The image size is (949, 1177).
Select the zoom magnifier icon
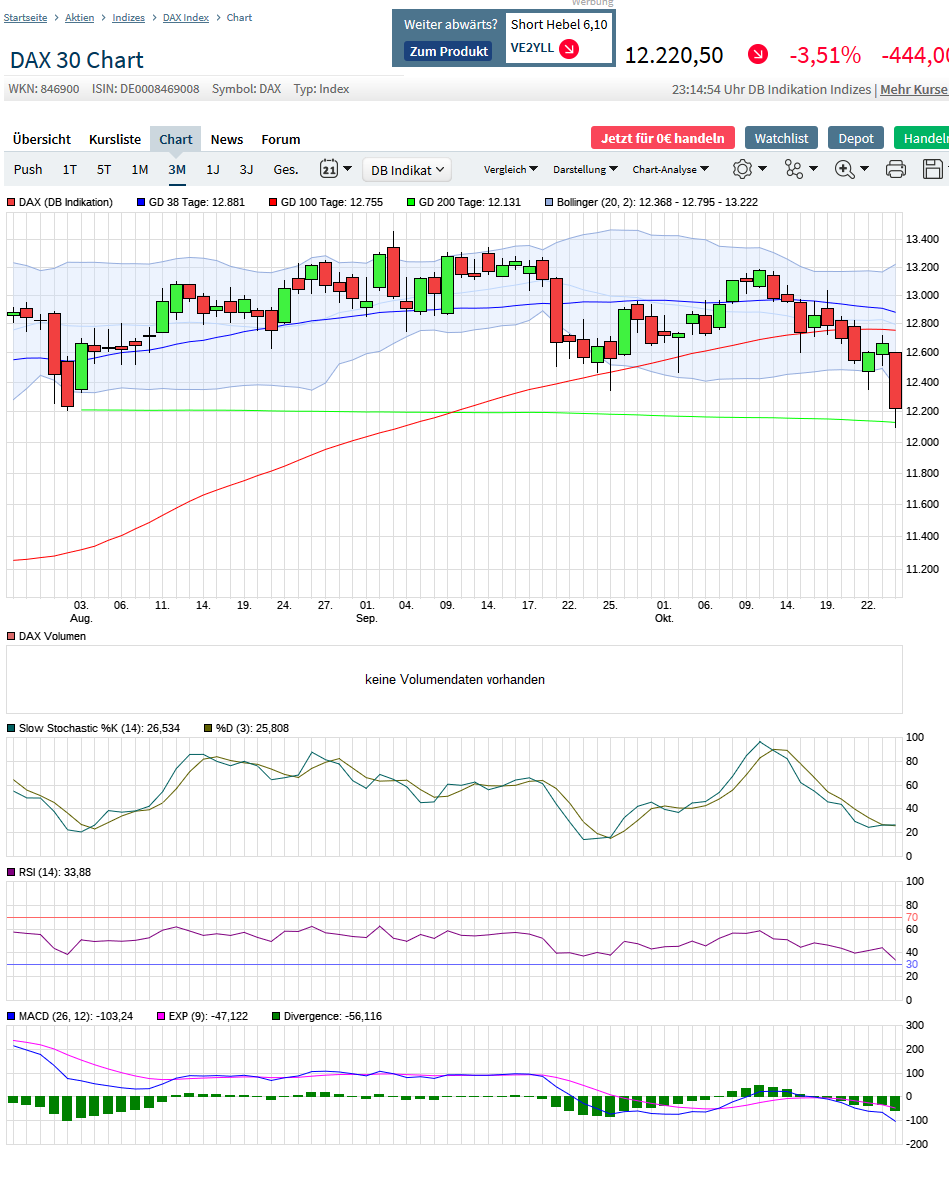pyautogui.click(x=843, y=169)
